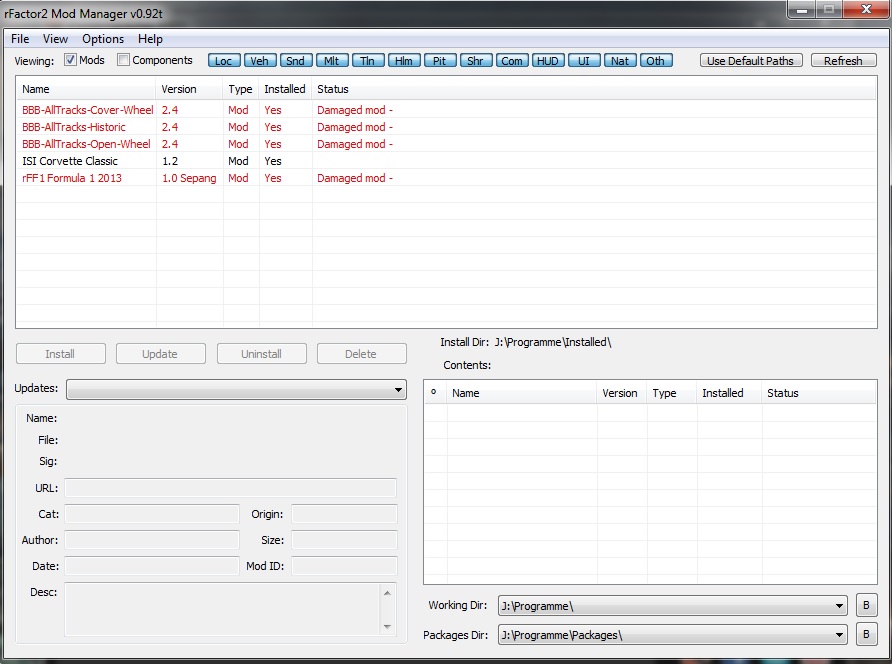Open the Options menu

pos(103,39)
